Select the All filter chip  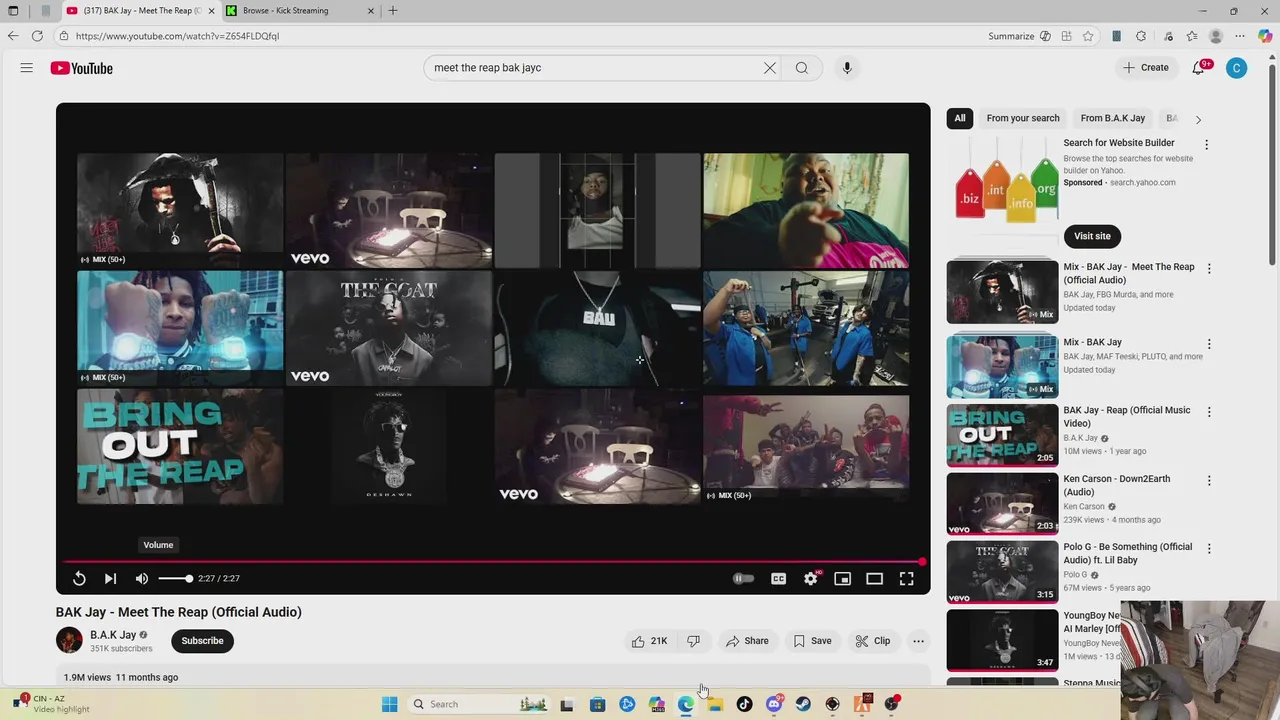point(960,118)
